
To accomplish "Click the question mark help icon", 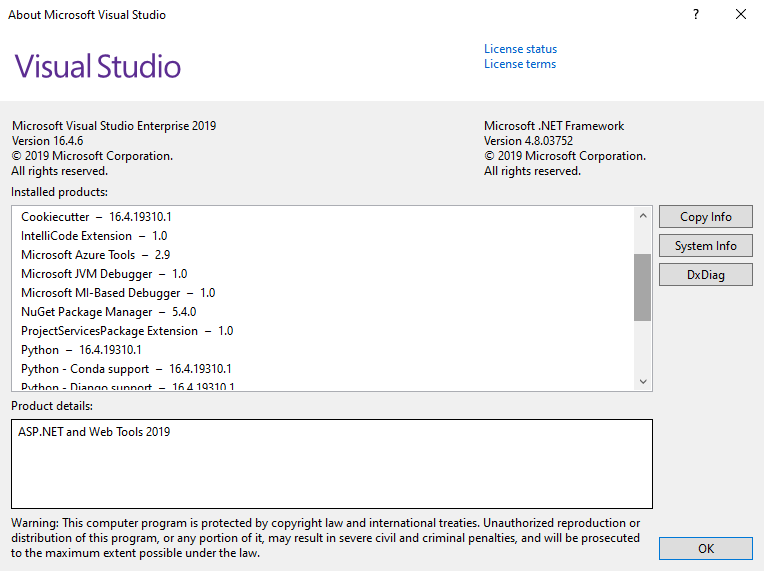I will [x=696, y=15].
